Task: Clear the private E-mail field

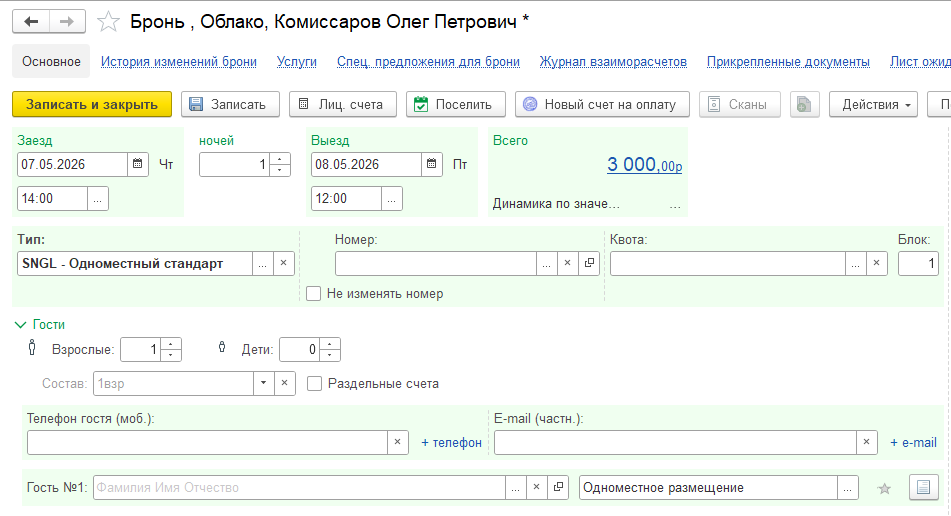Action: coord(866,443)
